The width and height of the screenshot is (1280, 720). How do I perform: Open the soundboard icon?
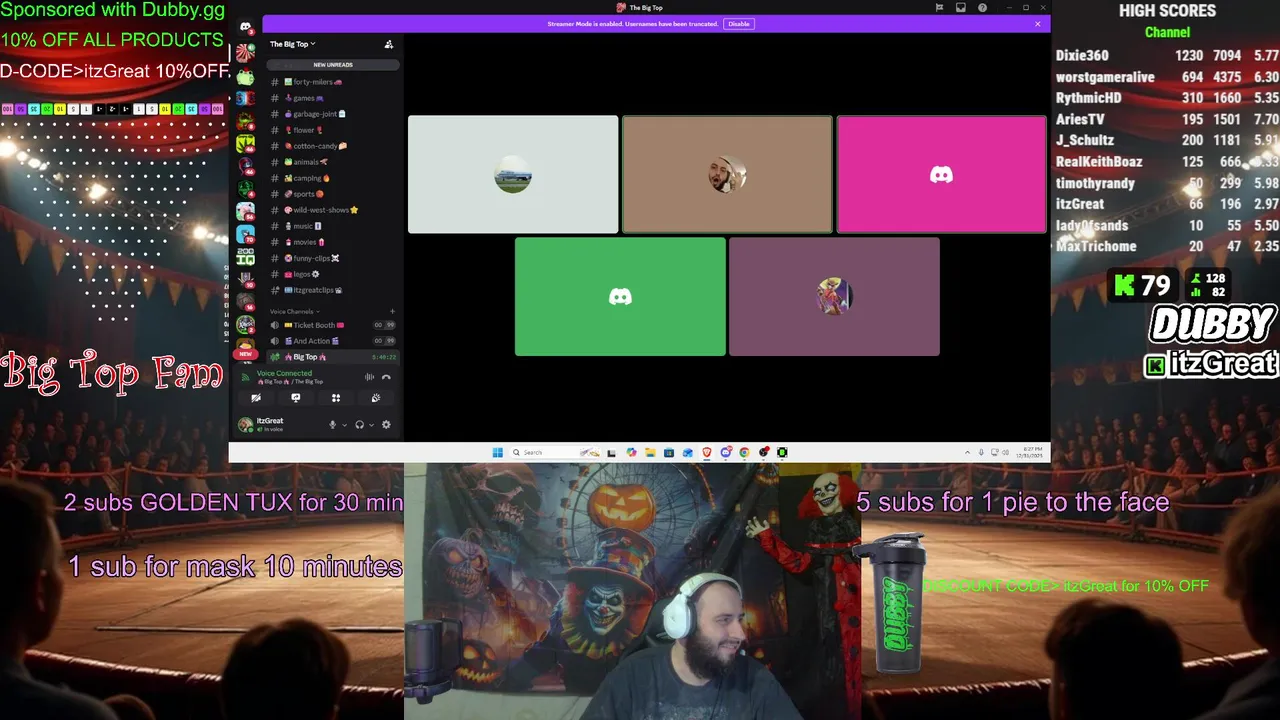[x=376, y=398]
